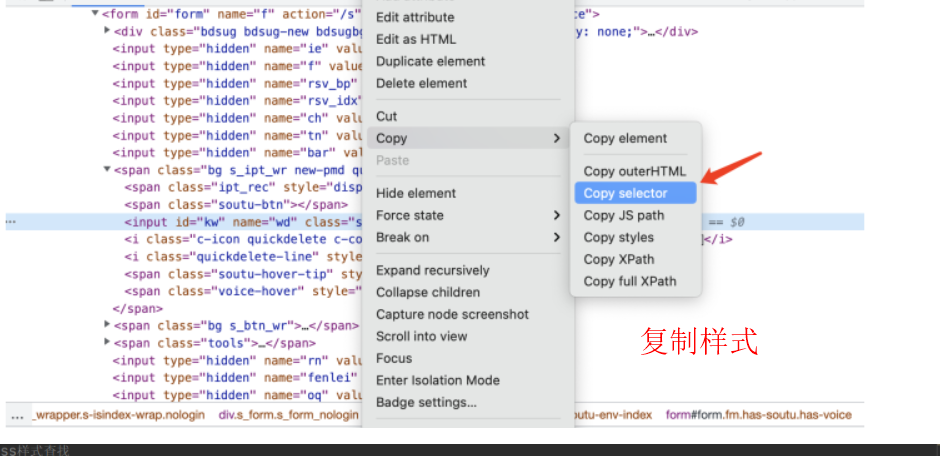Select span class voice-hover row
The image size is (940, 456).
point(243,291)
